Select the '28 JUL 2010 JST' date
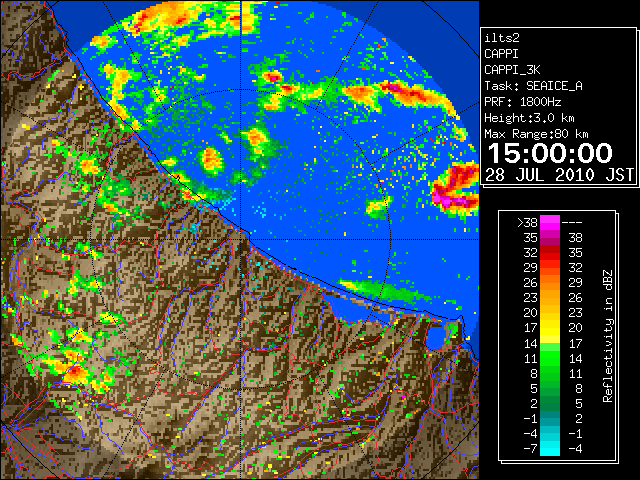 pos(559,175)
